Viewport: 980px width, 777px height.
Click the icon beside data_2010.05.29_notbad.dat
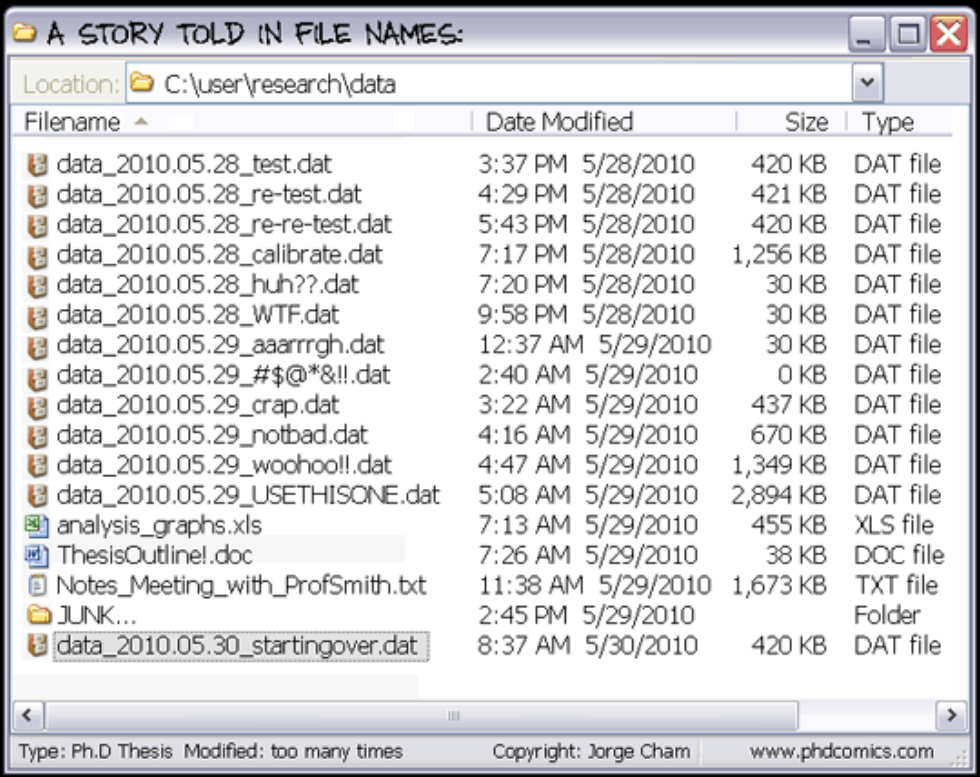[38, 436]
